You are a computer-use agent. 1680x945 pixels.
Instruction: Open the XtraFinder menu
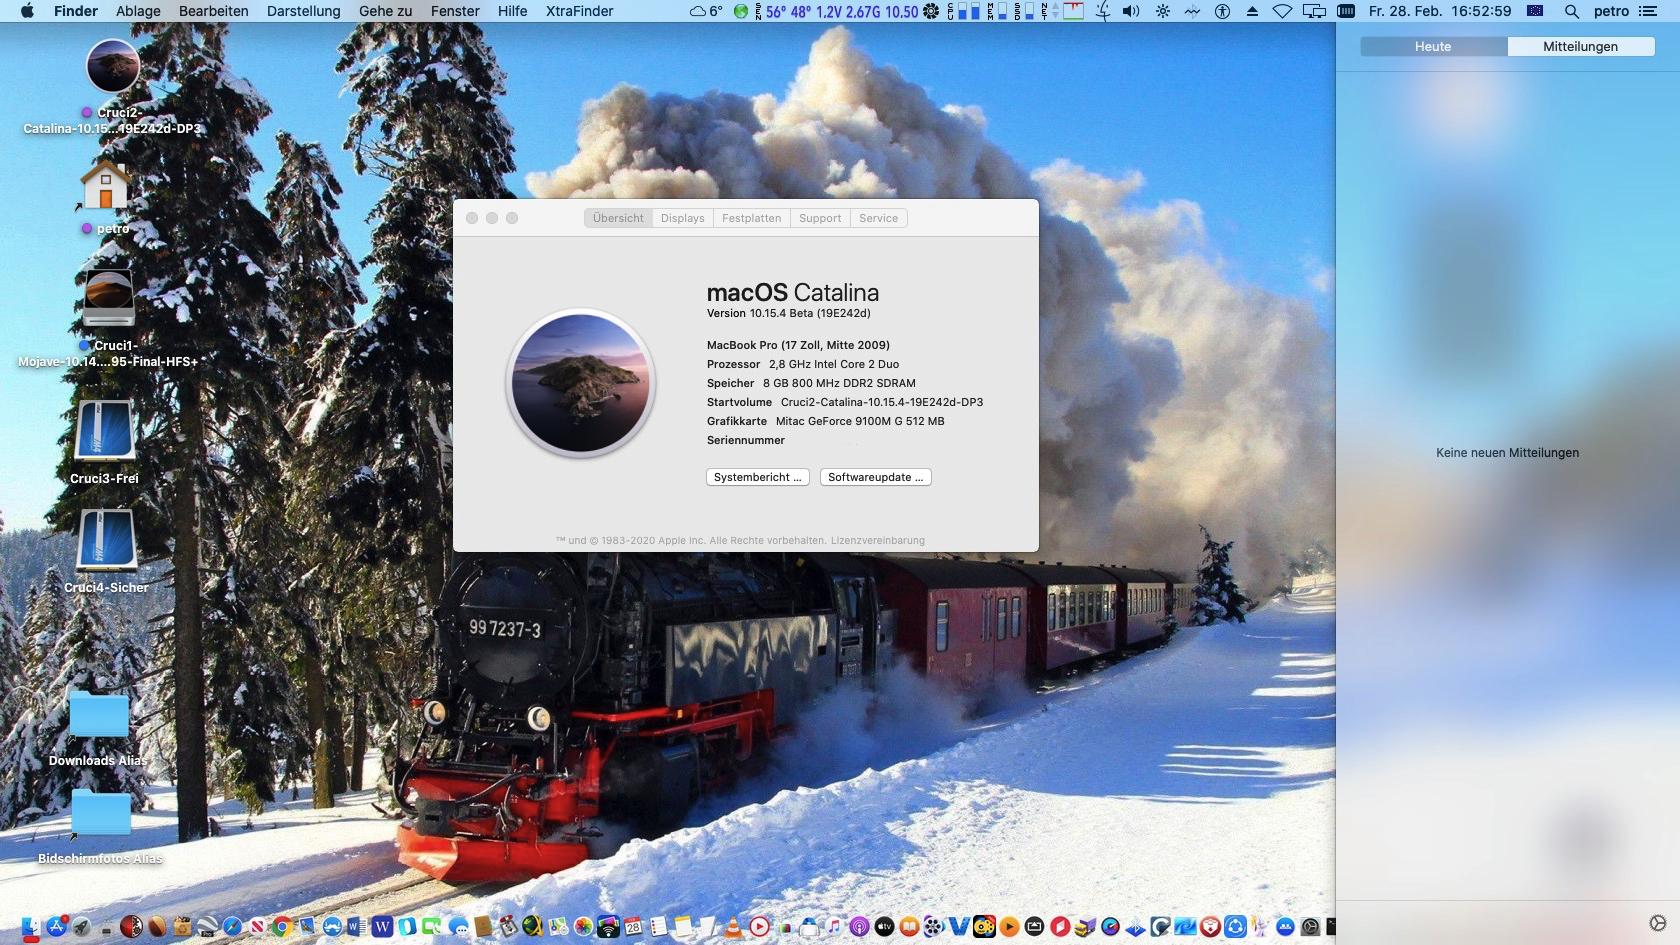pos(579,11)
